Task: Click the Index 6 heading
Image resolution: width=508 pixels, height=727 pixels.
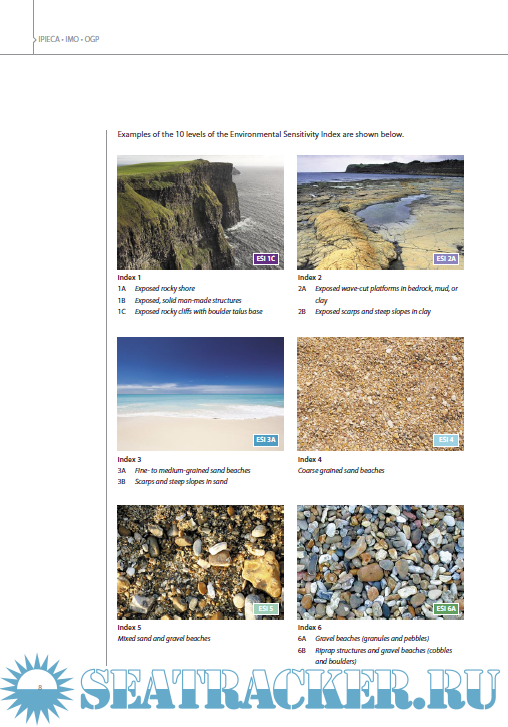Action: coord(310,627)
